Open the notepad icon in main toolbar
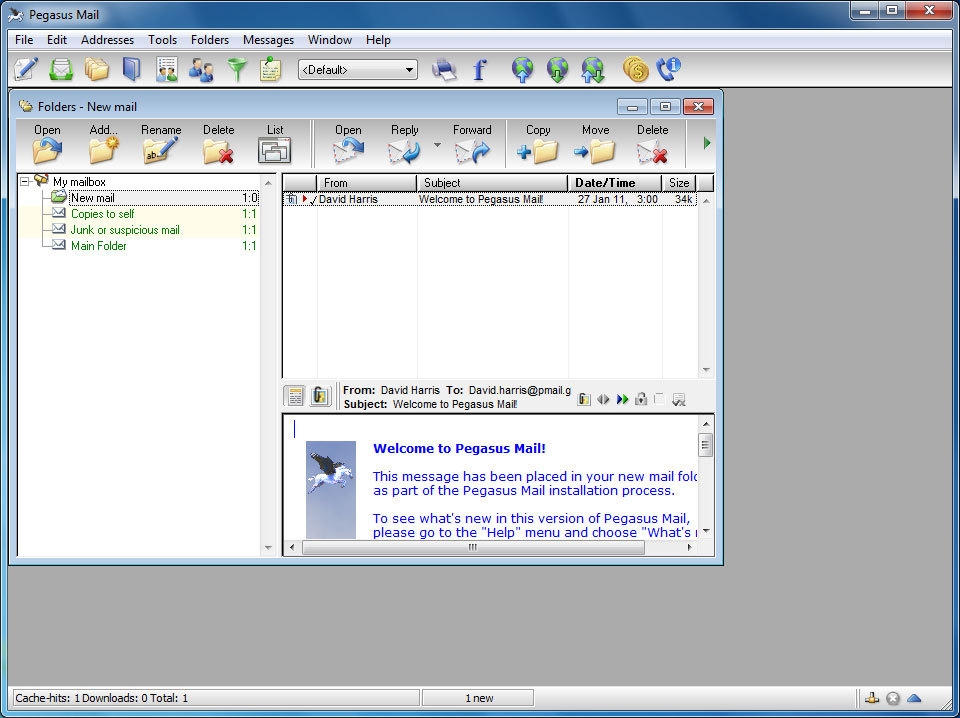This screenshot has width=960, height=718. 270,69
